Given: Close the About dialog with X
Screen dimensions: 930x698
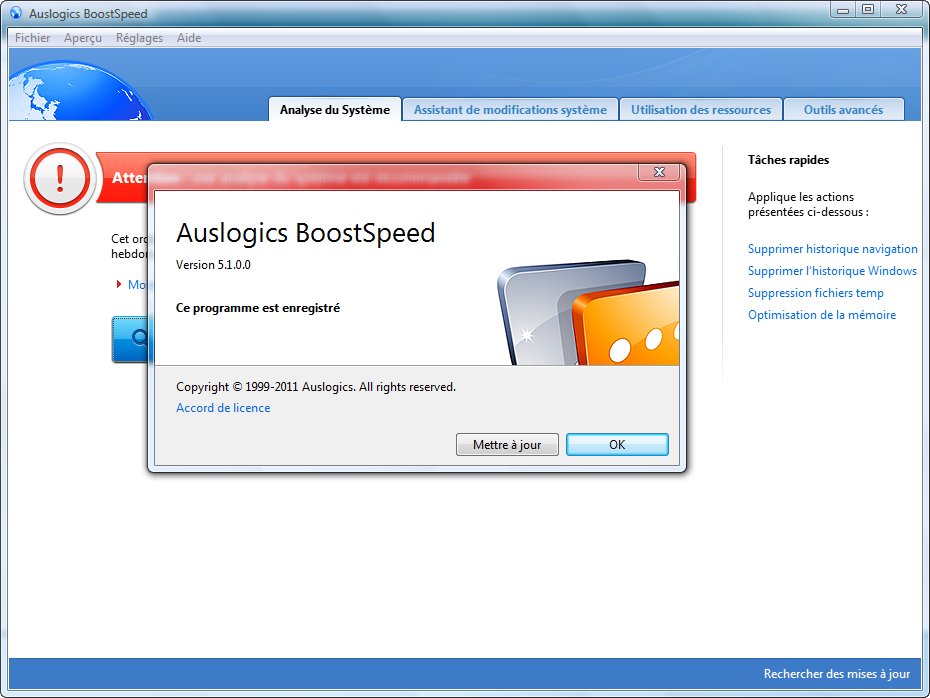Looking at the screenshot, I should click(x=658, y=172).
